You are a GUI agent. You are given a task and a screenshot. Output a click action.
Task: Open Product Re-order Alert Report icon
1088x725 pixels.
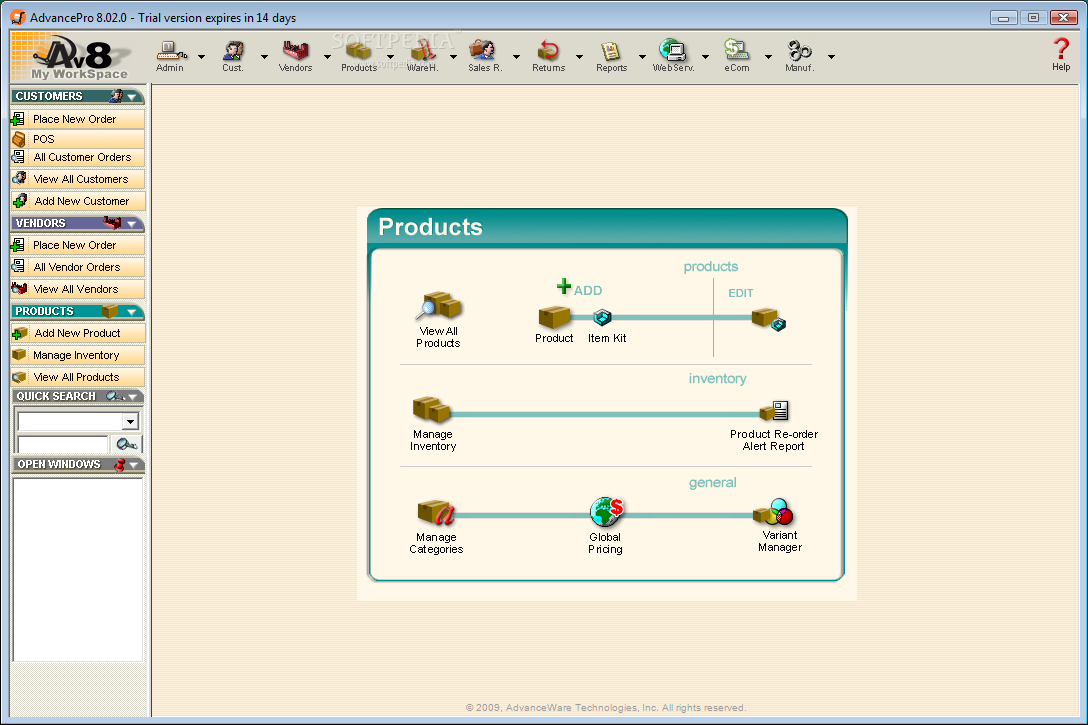pyautogui.click(x=774, y=411)
